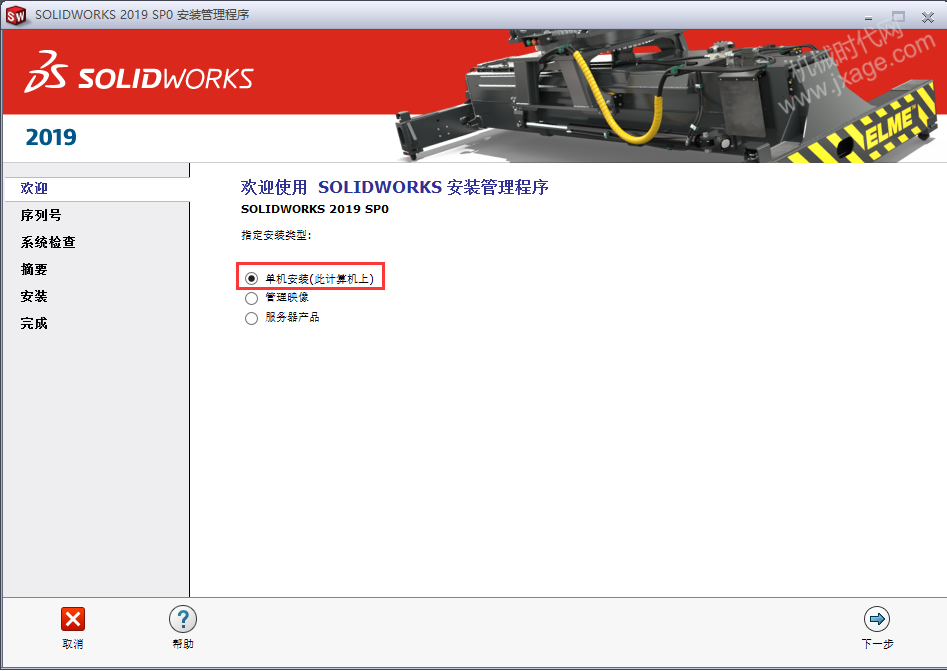The width and height of the screenshot is (947, 671).
Task: Select 单机安装(此计算机上) radio button
Action: click(x=252, y=278)
